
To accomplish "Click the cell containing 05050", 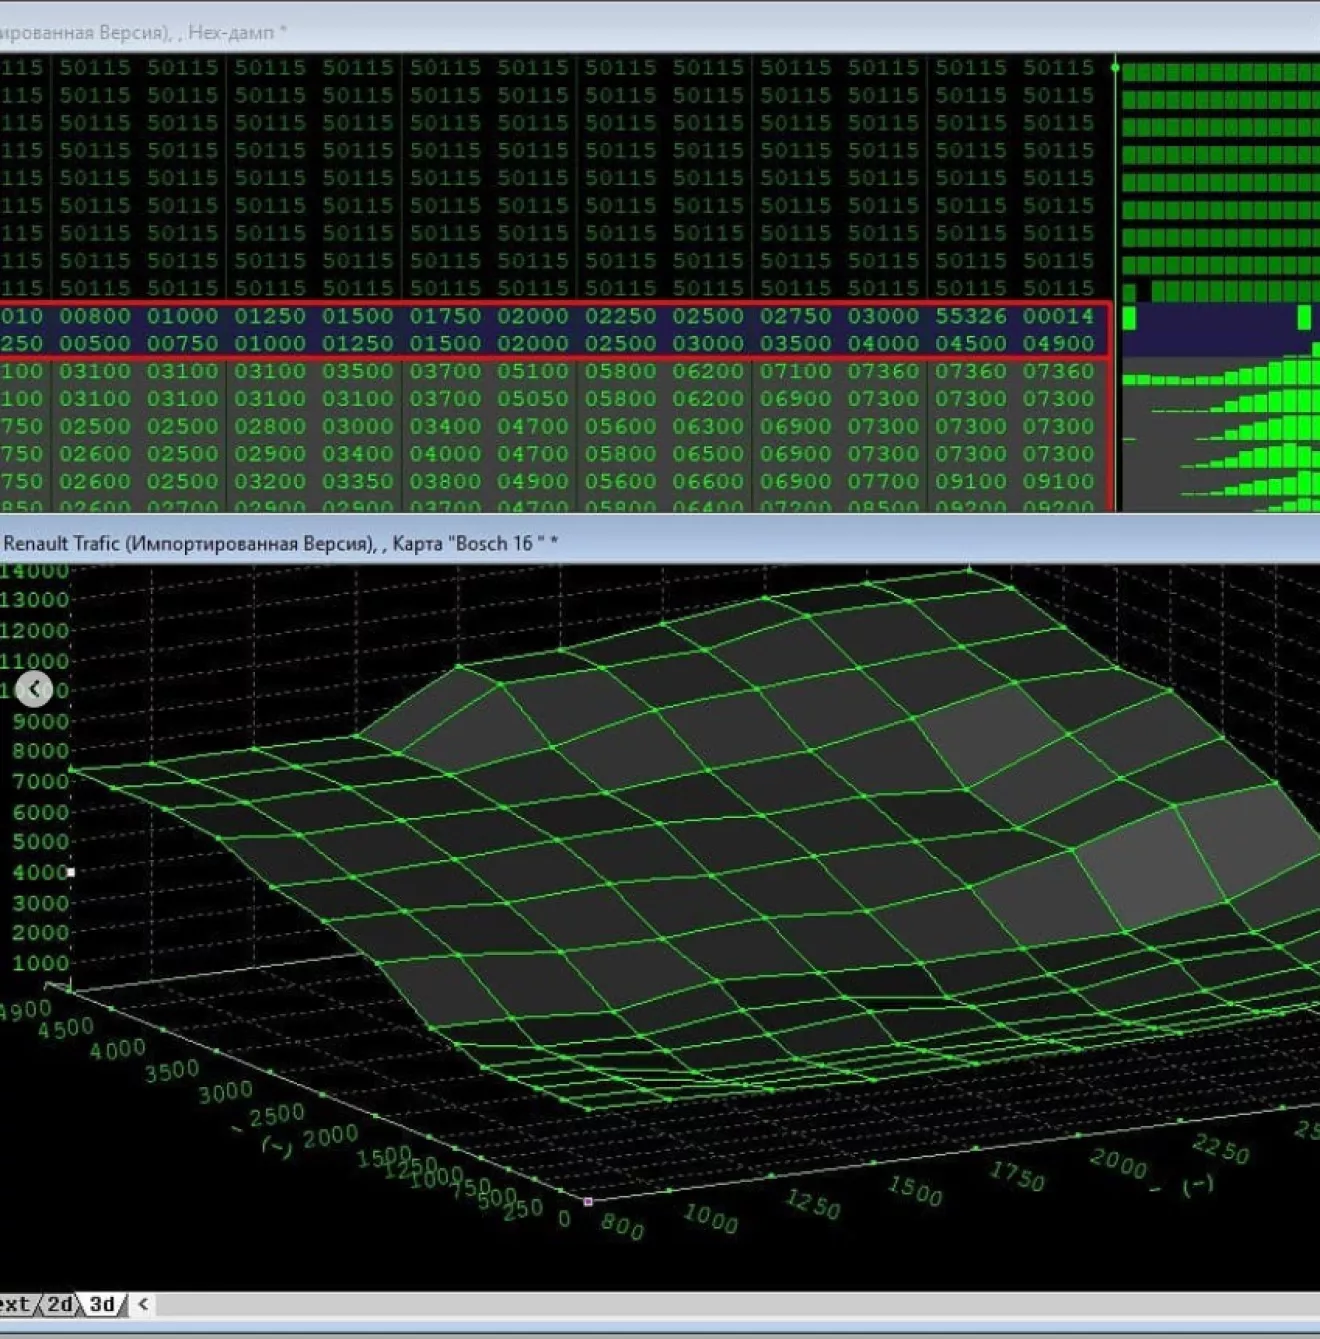I will pyautogui.click(x=533, y=399).
